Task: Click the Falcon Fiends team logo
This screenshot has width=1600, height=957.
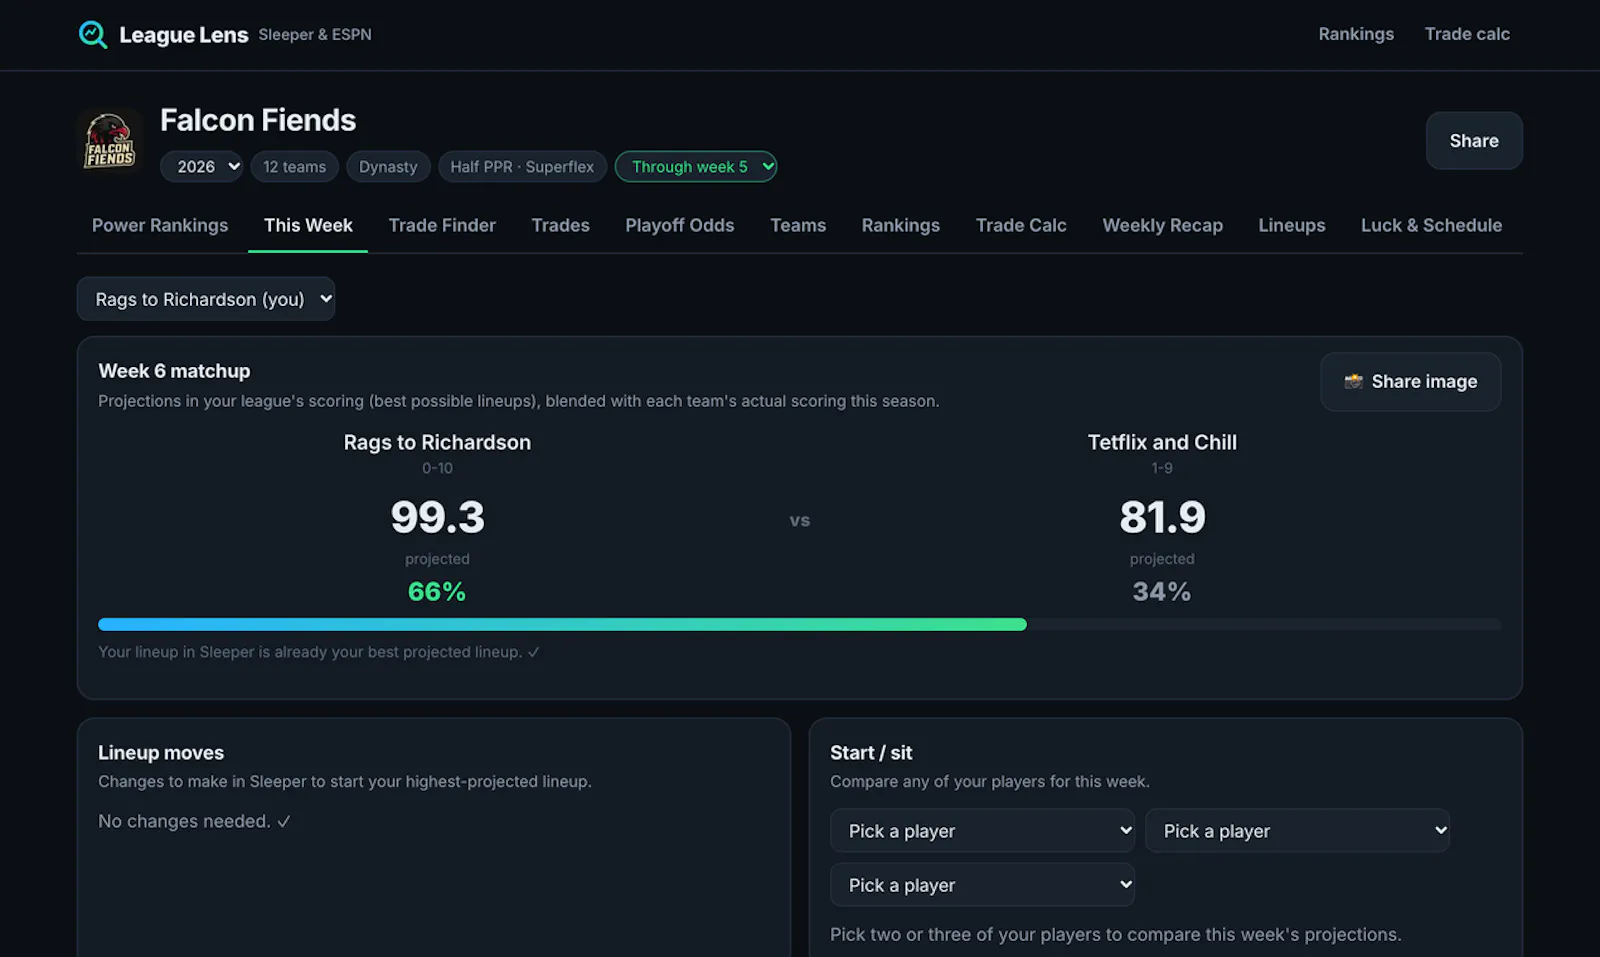Action: [x=109, y=141]
